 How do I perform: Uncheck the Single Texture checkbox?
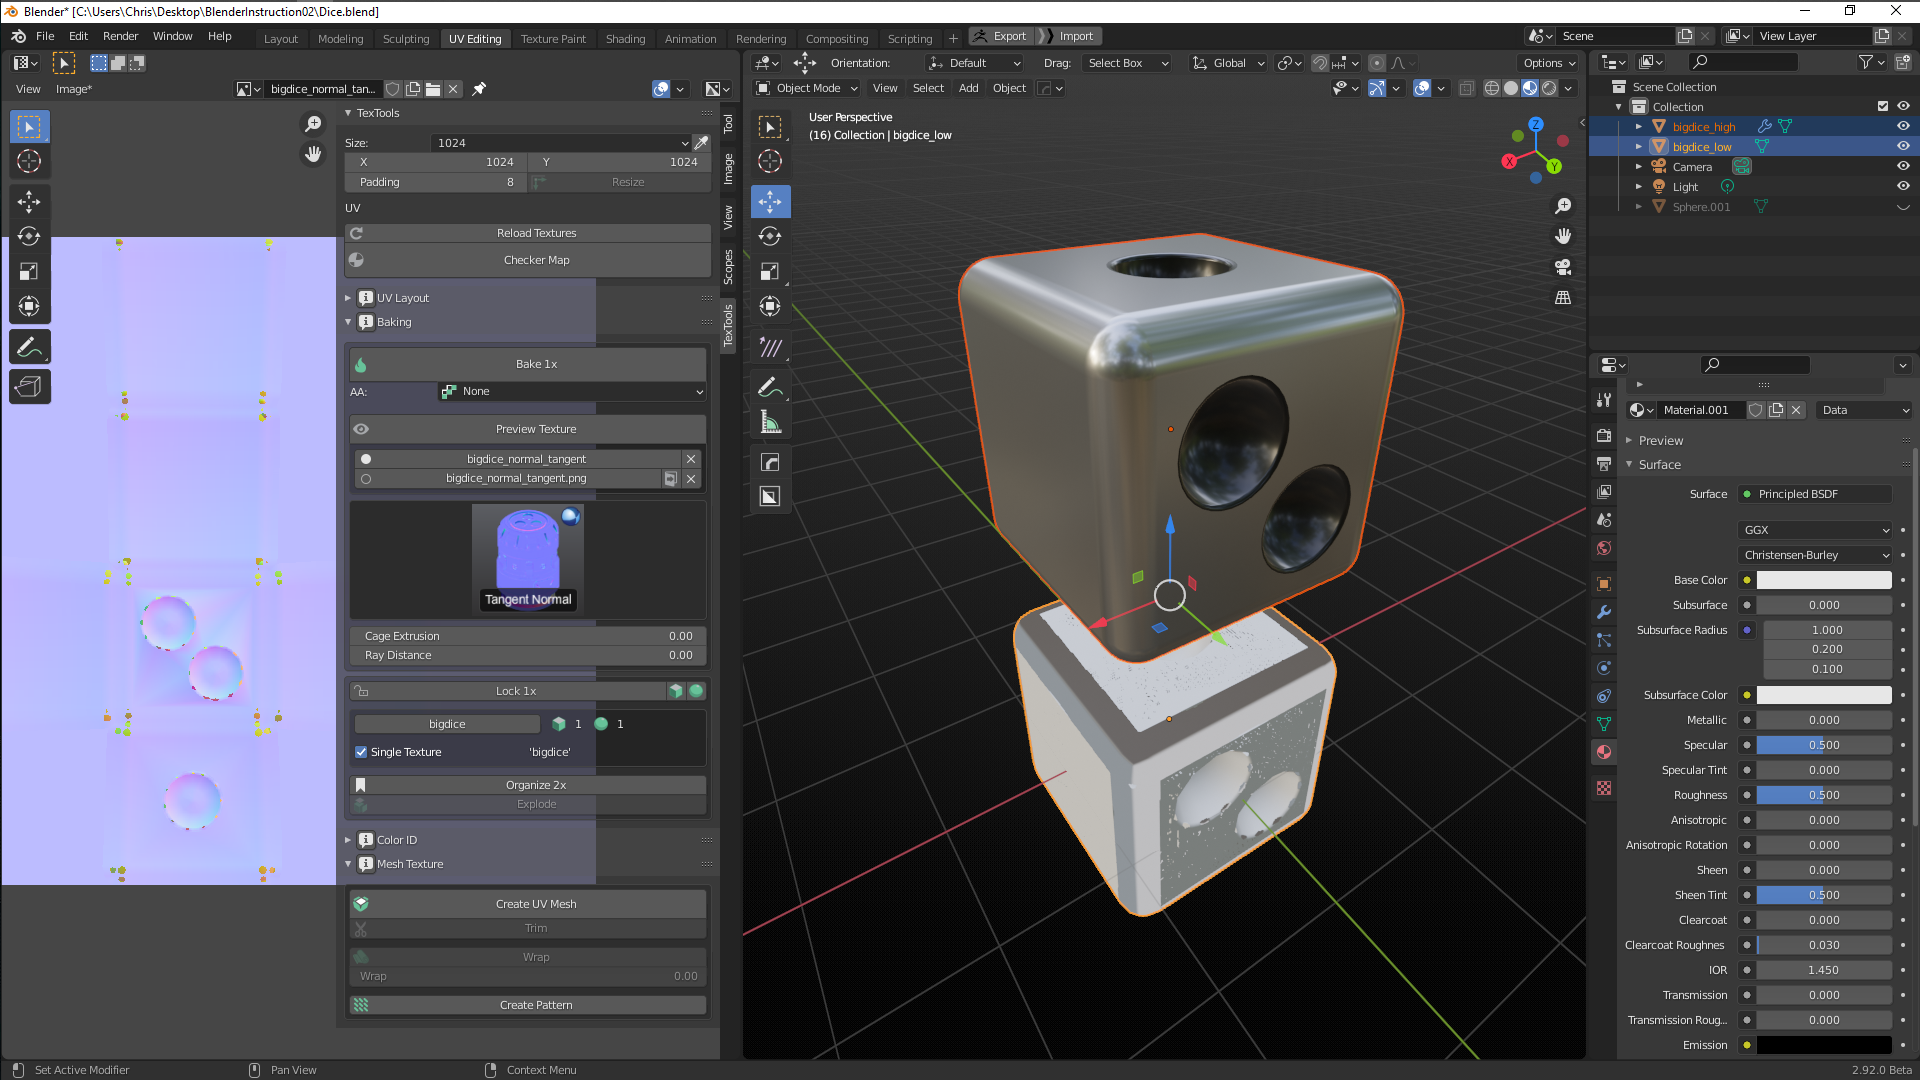[x=361, y=752]
